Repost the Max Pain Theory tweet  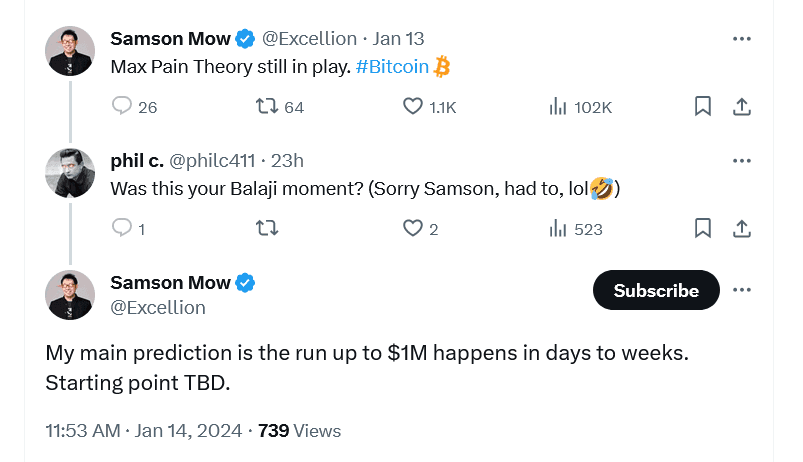tap(268, 107)
